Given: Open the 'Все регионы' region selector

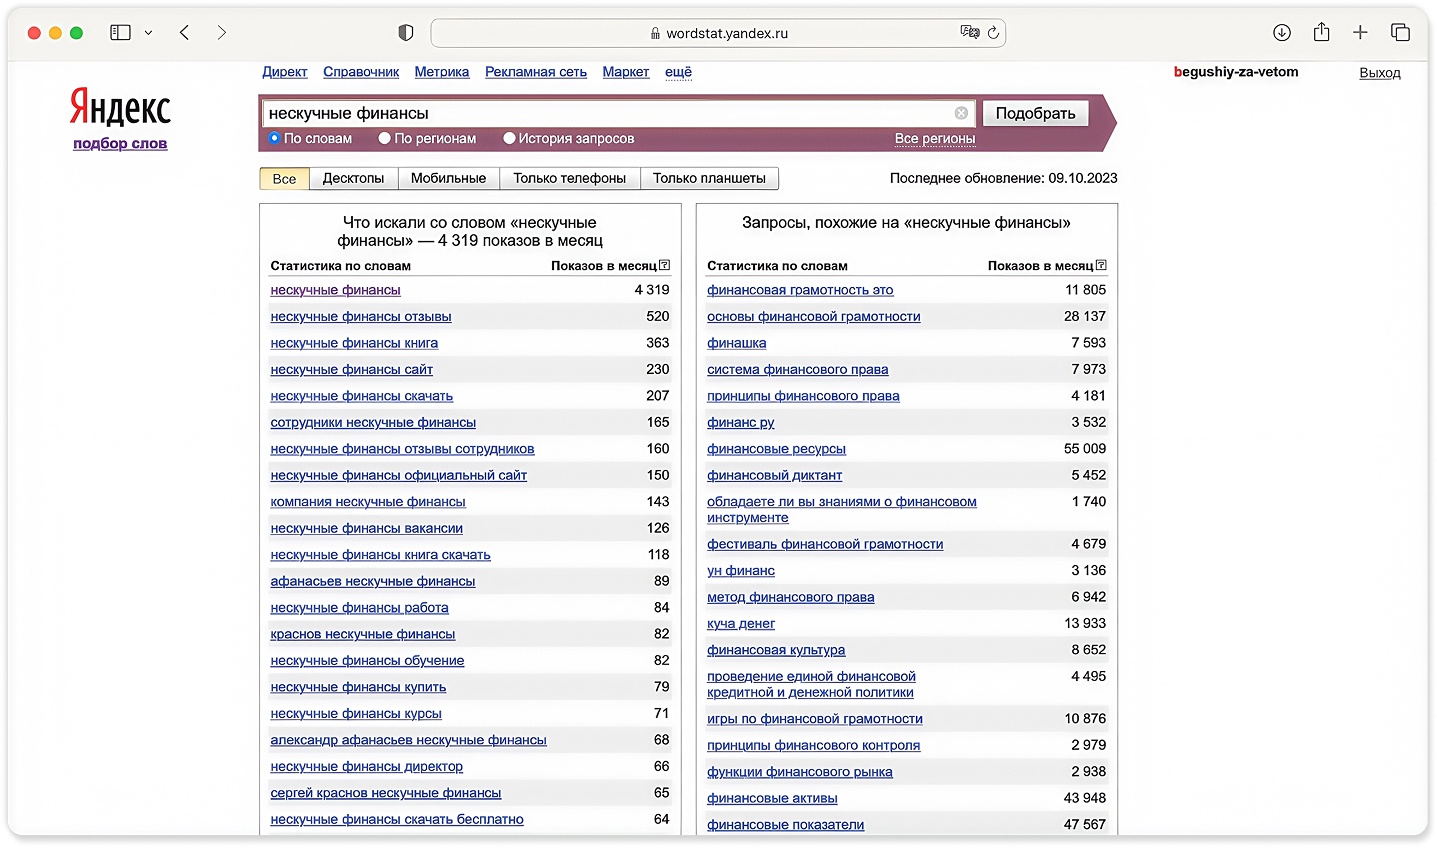Looking at the screenshot, I should (x=934, y=139).
